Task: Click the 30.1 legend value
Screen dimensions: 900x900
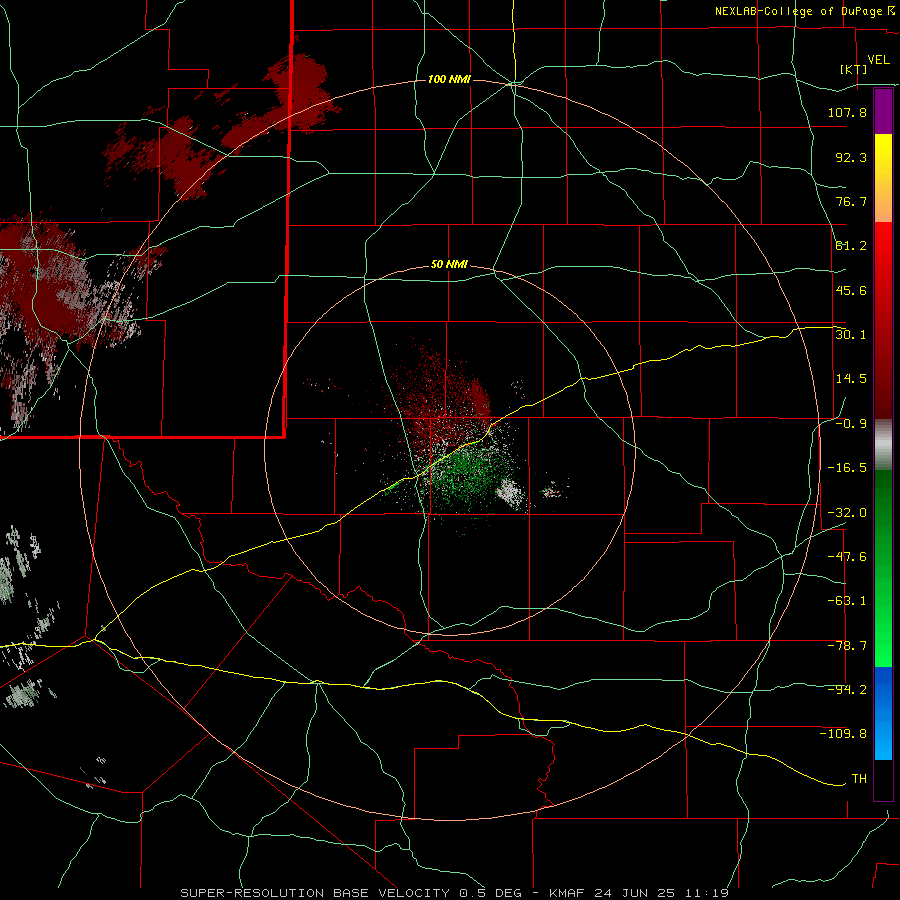Action: click(851, 335)
